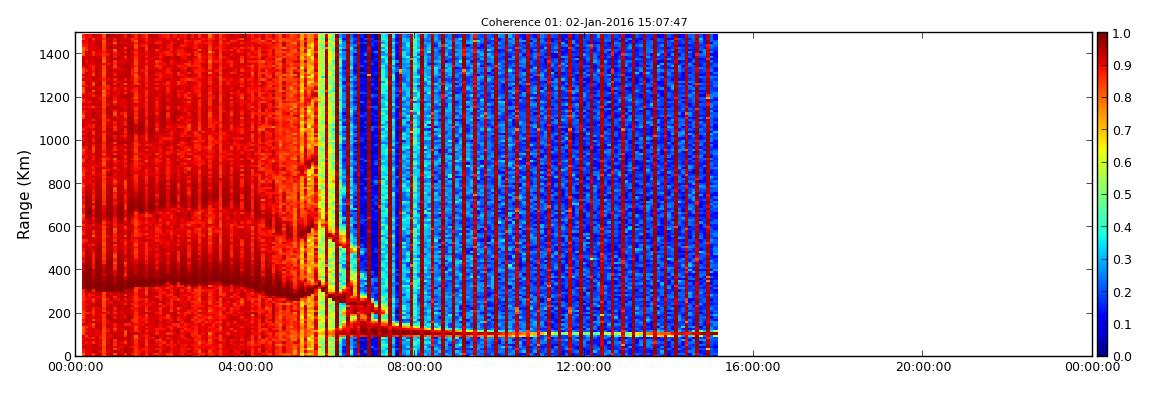1150x407 pixels.
Task: Click the colorbar tick label 0.0
Action: click(x=1123, y=356)
